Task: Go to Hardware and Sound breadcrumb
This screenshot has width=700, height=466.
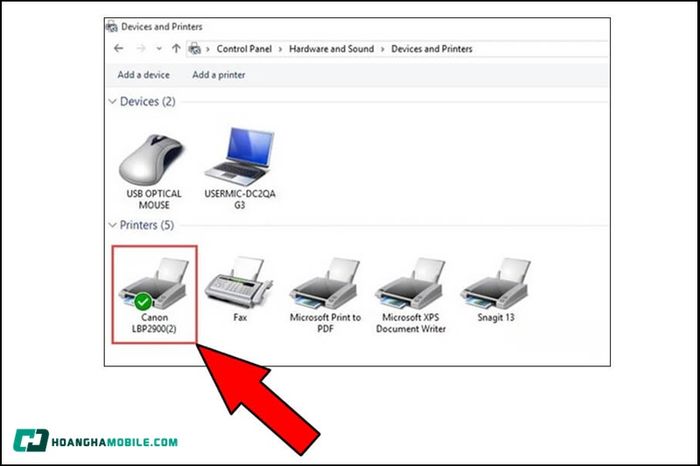Action: point(331,49)
